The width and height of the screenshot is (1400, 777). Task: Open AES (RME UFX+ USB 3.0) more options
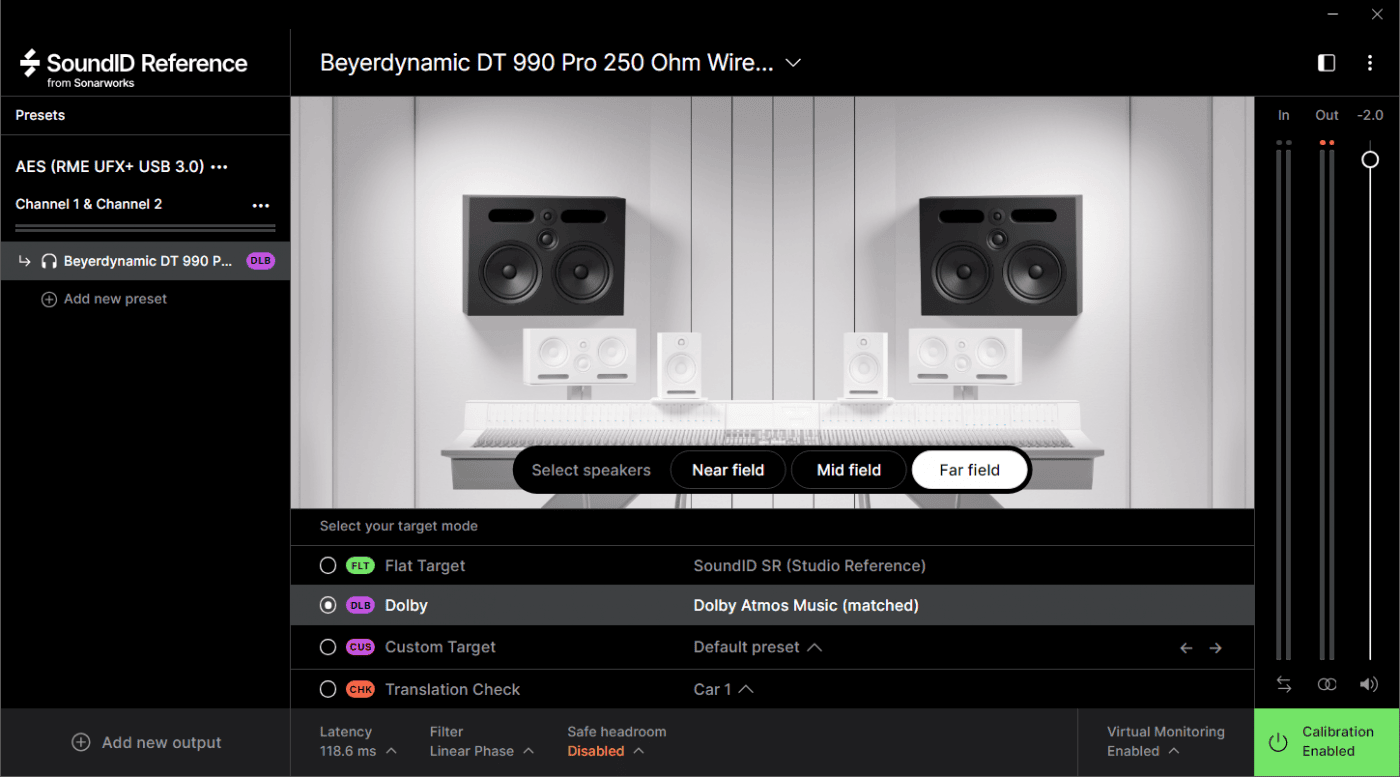[220, 167]
